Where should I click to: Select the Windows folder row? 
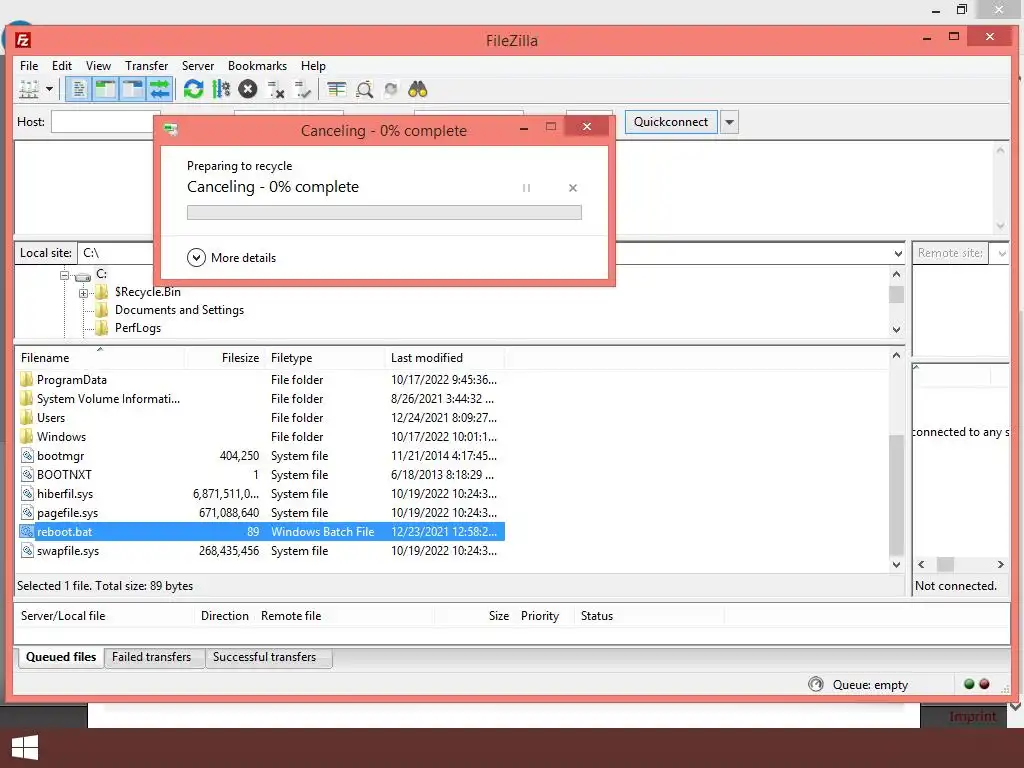[261, 437]
